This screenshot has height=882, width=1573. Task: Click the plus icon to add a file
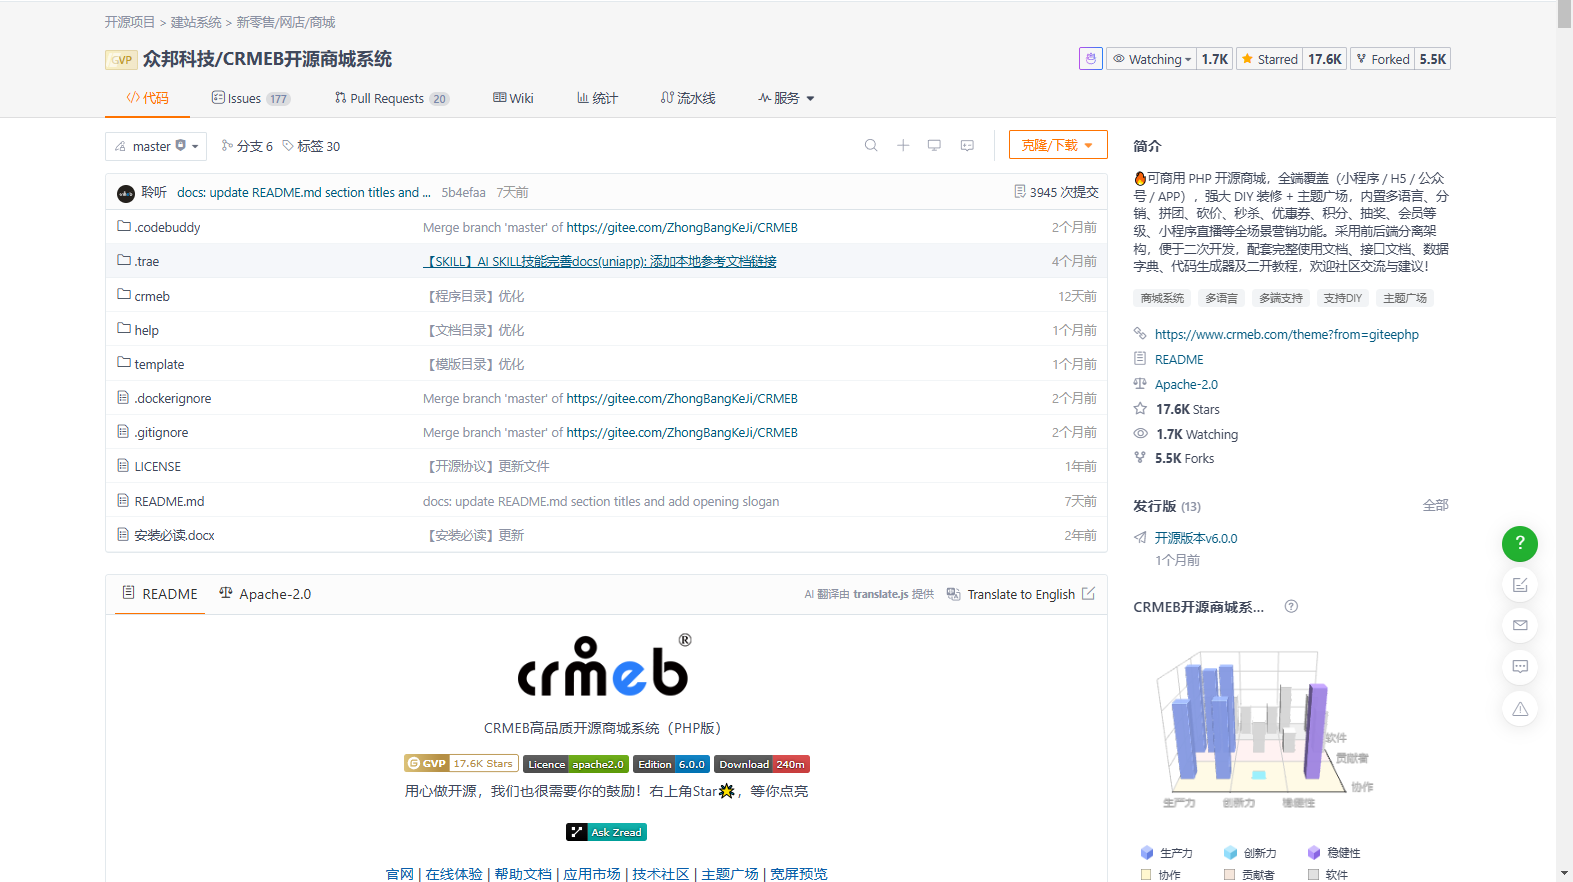pyautogui.click(x=903, y=146)
